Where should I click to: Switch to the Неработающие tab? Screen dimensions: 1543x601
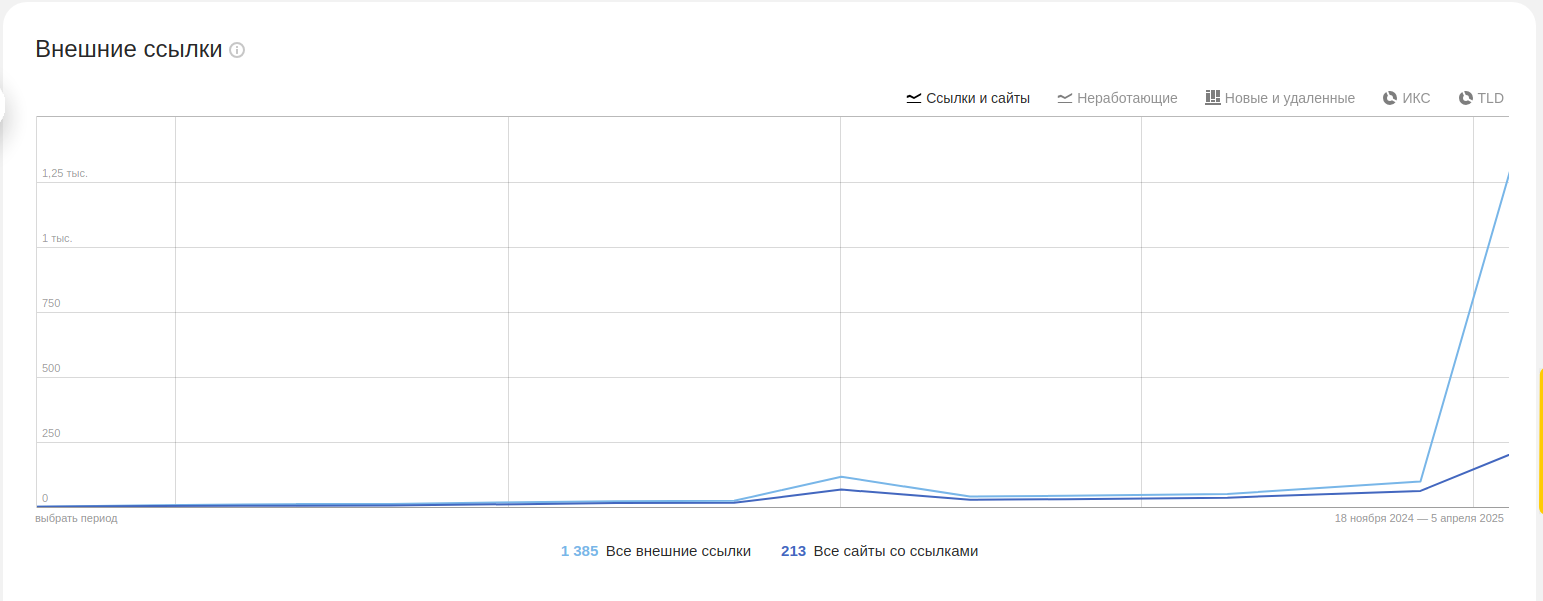click(x=1127, y=98)
